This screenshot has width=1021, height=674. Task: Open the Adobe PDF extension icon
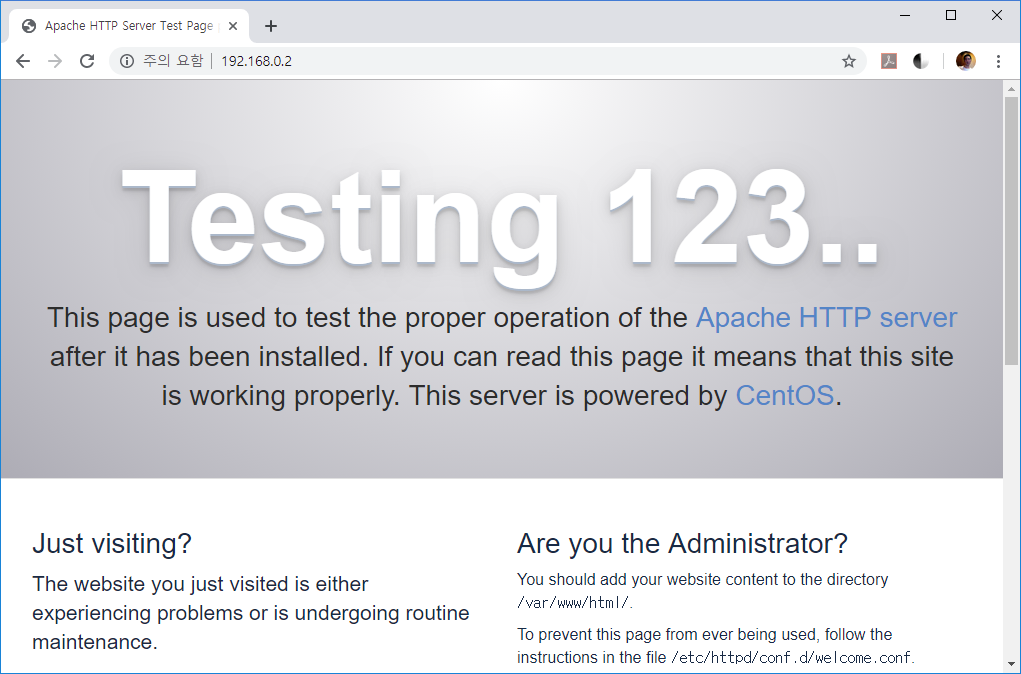pyautogui.click(x=889, y=61)
